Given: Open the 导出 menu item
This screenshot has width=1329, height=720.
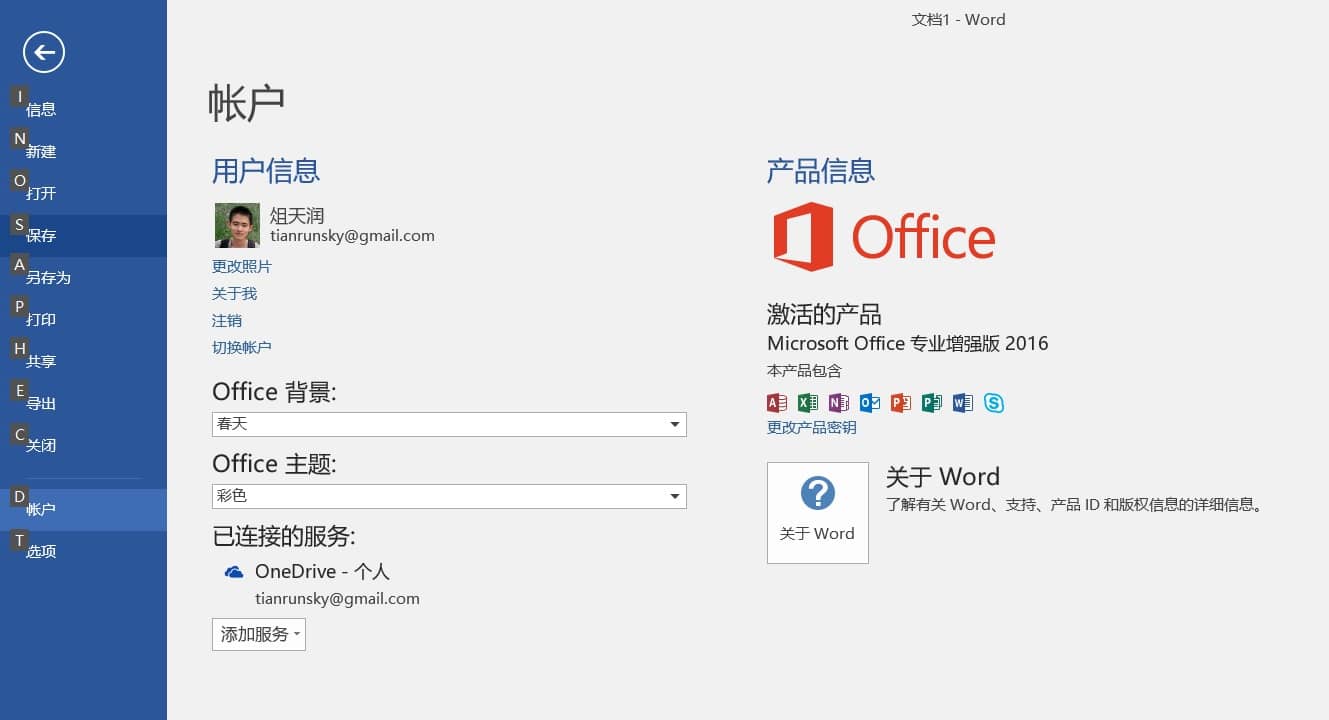Looking at the screenshot, I should 83,403.
